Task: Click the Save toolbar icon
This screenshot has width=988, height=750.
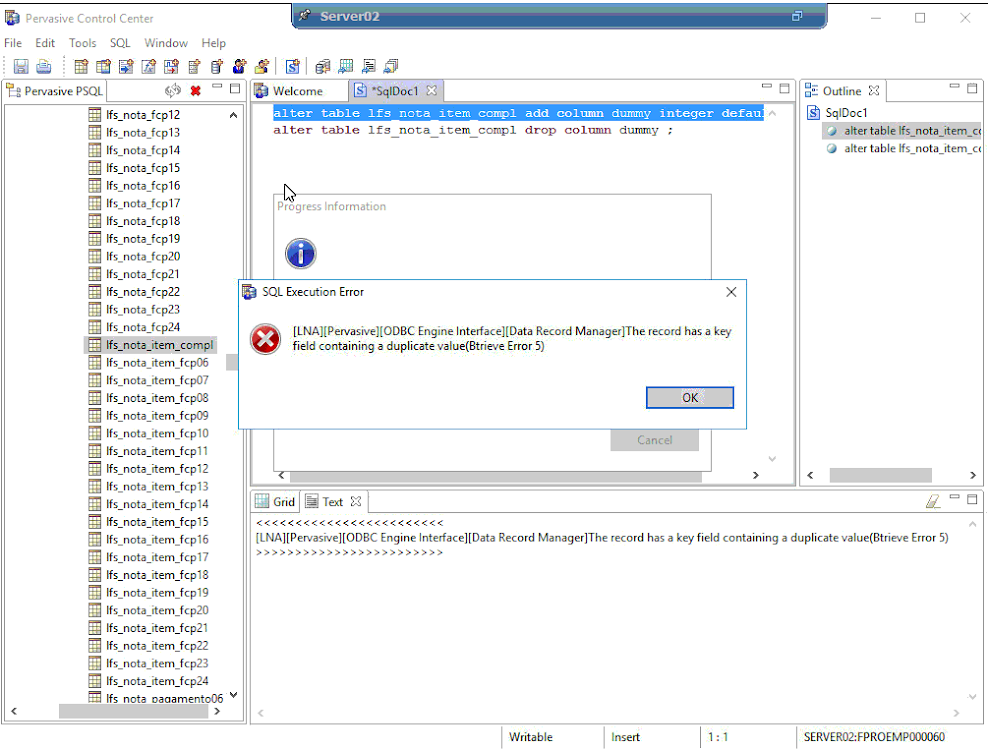Action: pos(21,66)
